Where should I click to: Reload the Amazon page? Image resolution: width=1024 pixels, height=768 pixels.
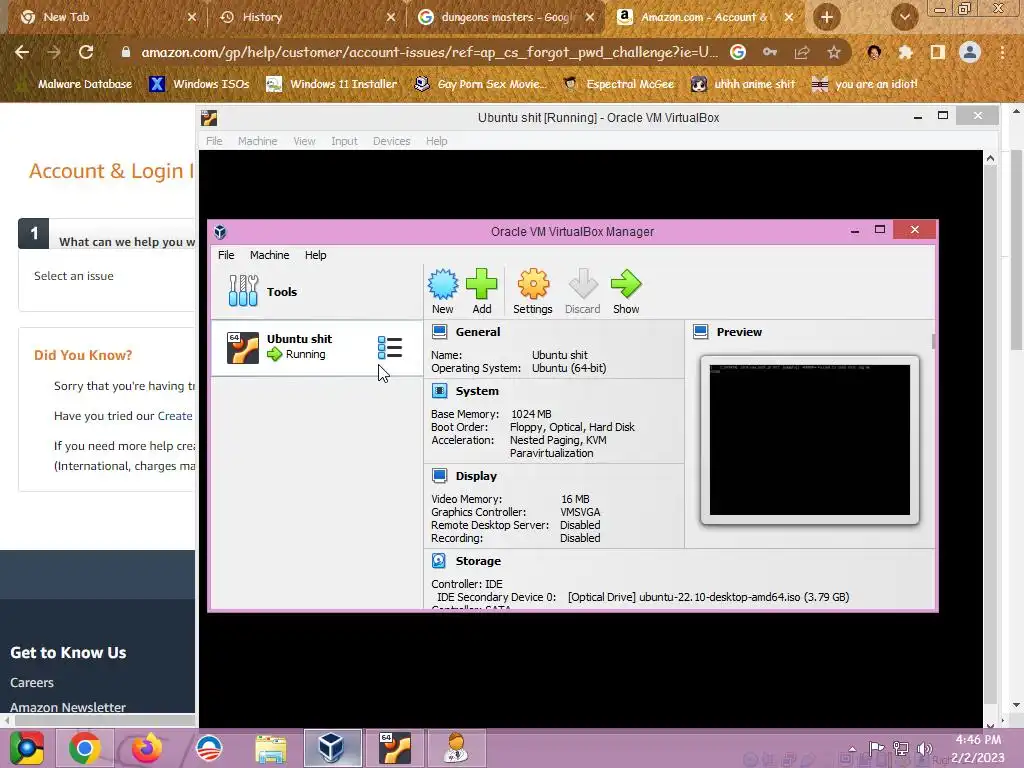click(x=86, y=52)
